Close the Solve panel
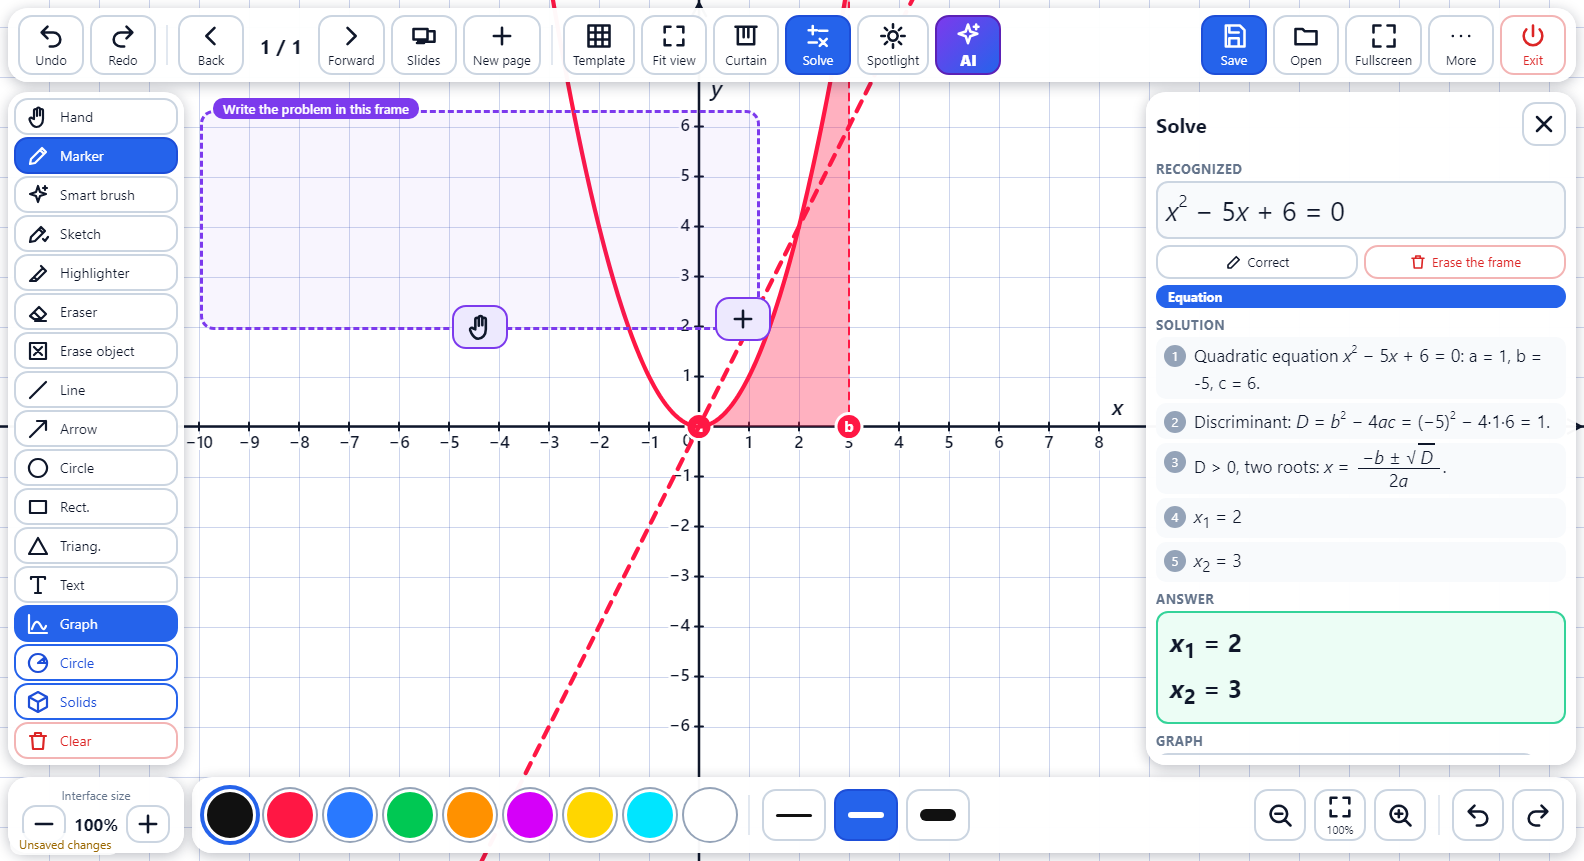This screenshot has width=1584, height=861. pos(1544,124)
